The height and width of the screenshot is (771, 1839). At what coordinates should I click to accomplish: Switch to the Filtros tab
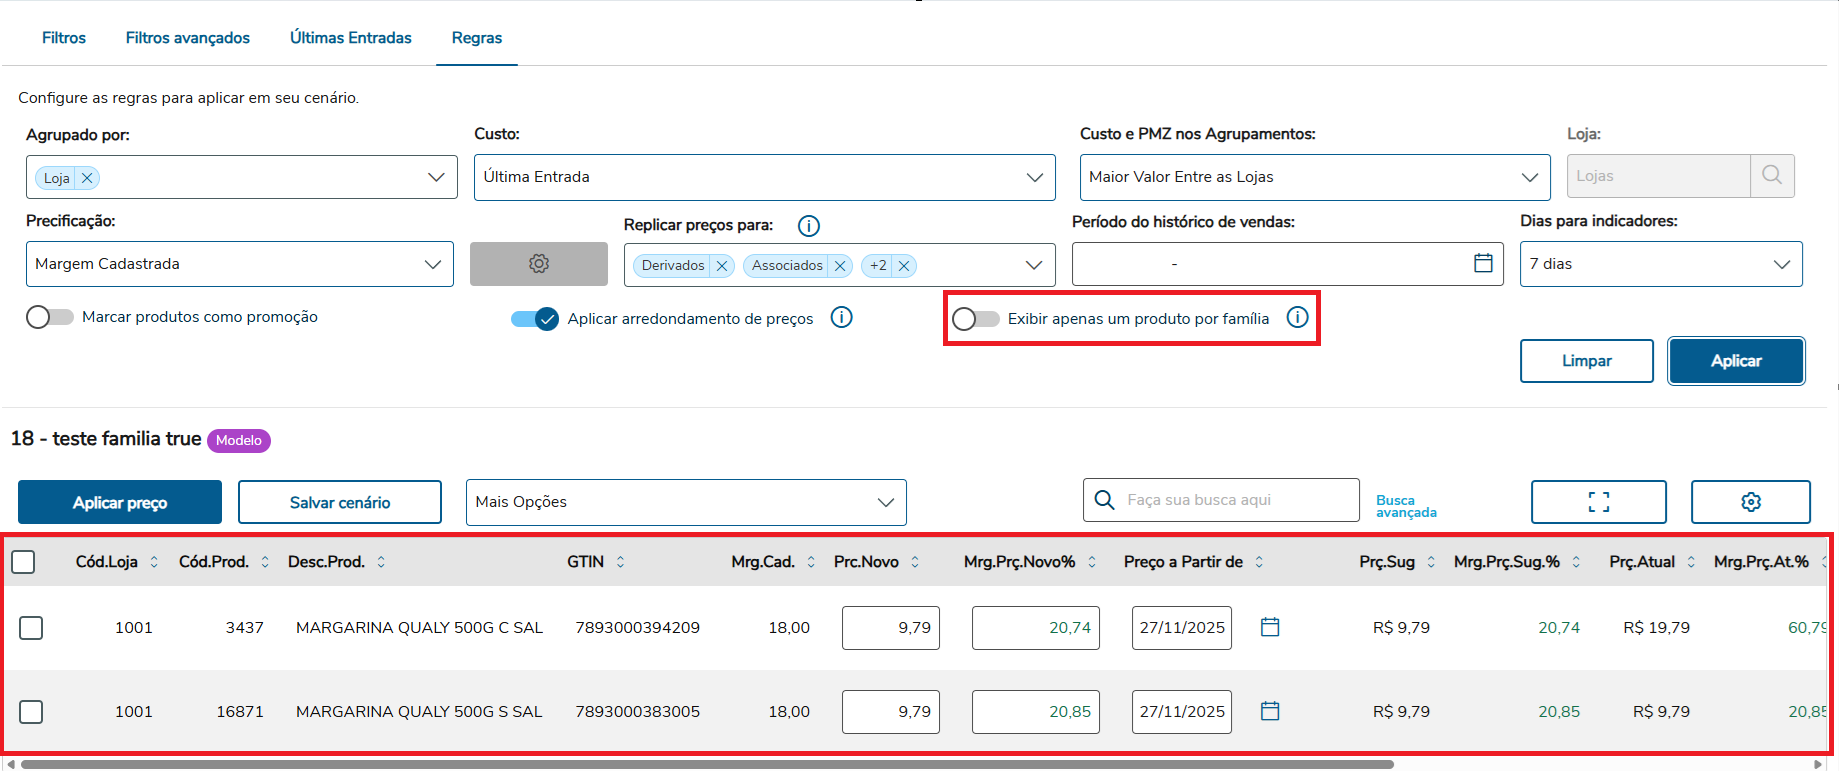tap(64, 38)
